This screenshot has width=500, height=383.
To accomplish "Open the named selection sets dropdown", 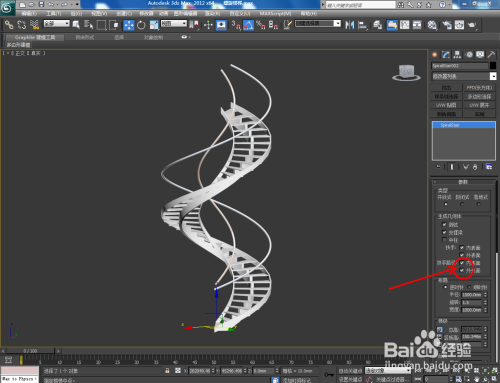I will coord(318,23).
